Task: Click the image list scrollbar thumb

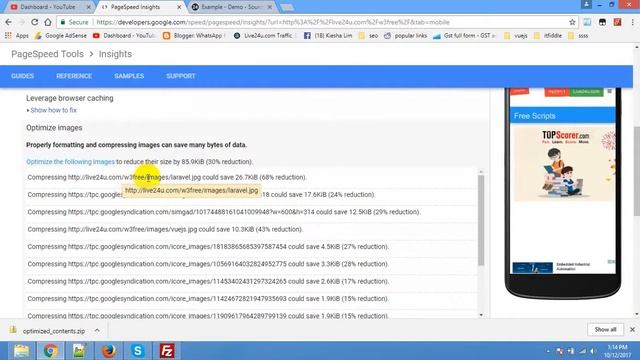Action: pyautogui.click(x=481, y=220)
